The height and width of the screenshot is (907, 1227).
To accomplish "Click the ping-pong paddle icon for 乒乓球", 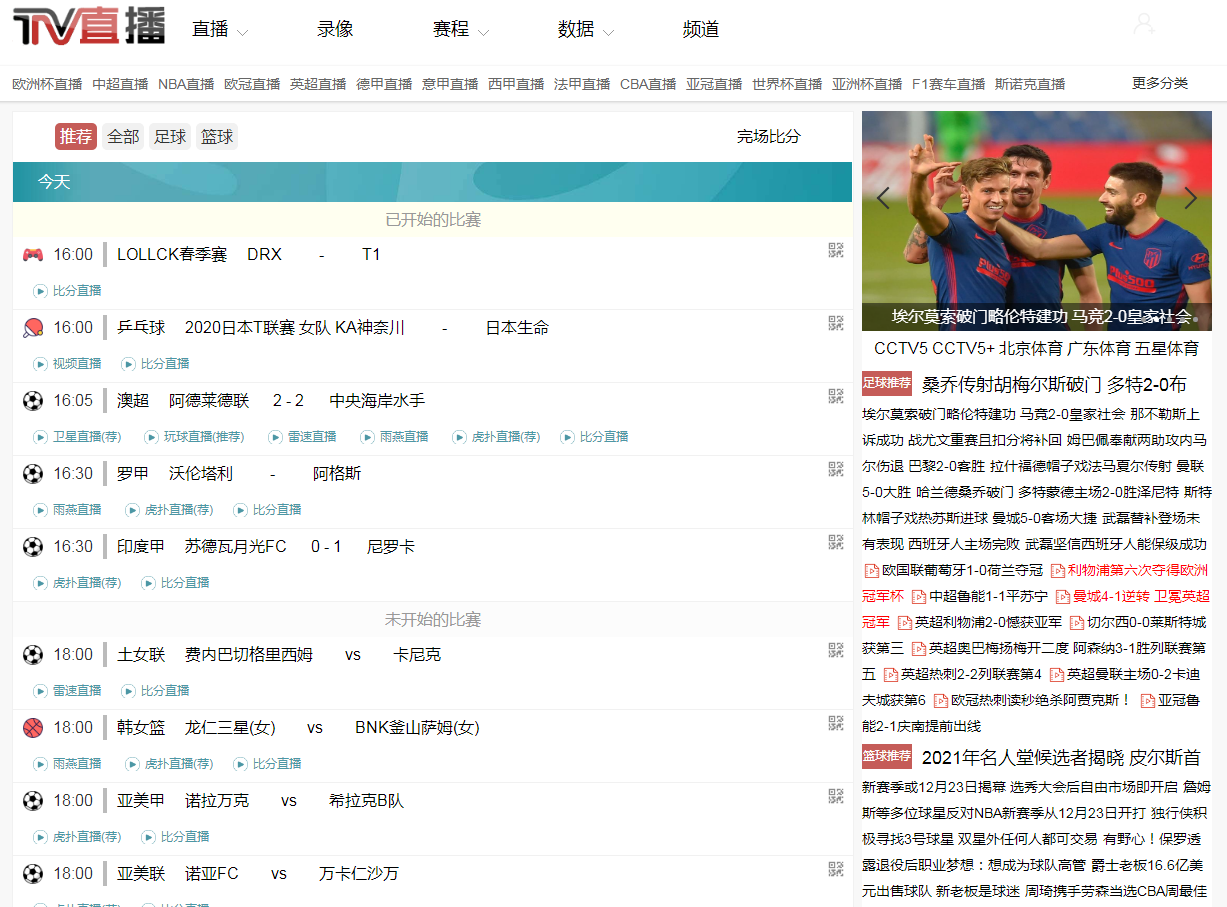I will pos(33,328).
